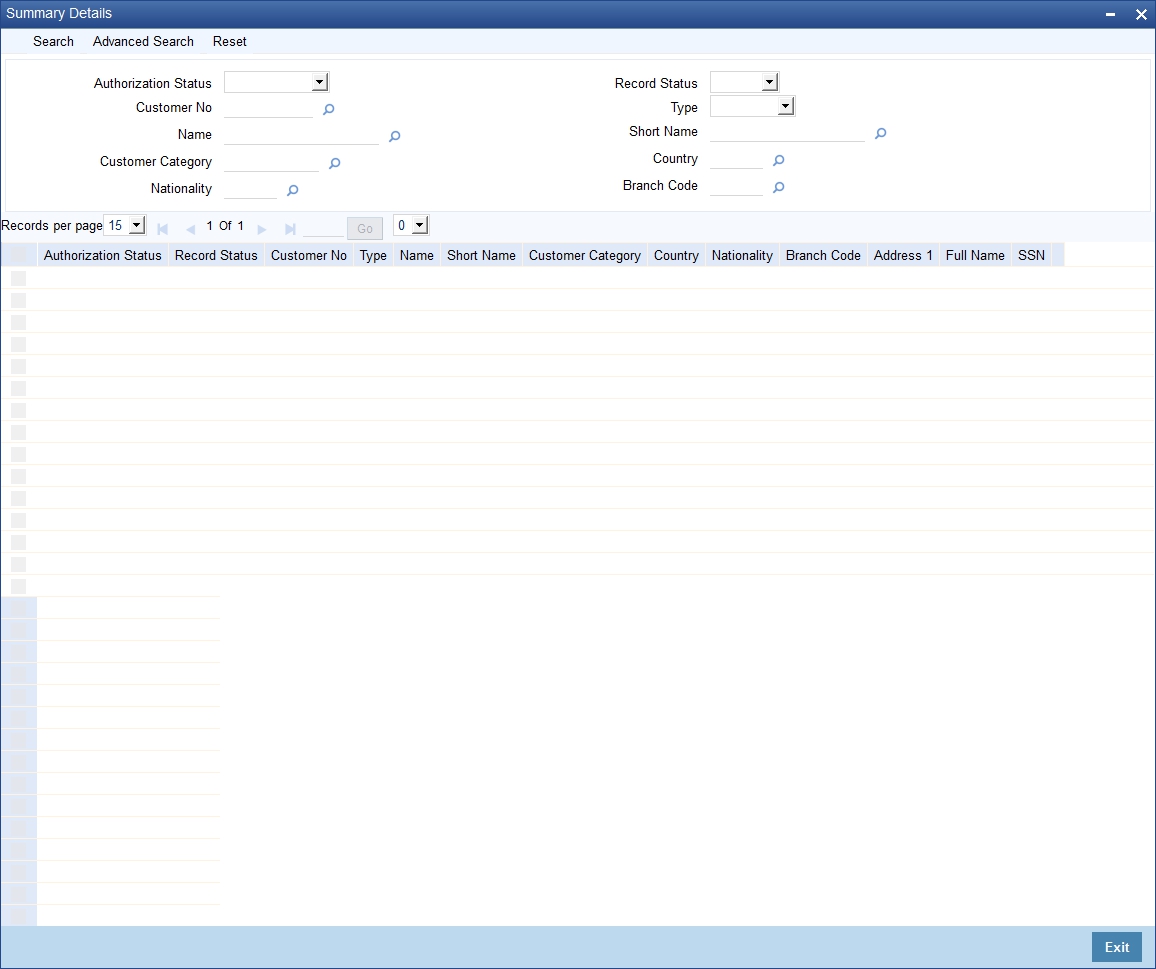Tick the select-all header checkbox
The width and height of the screenshot is (1156, 969).
[18, 255]
